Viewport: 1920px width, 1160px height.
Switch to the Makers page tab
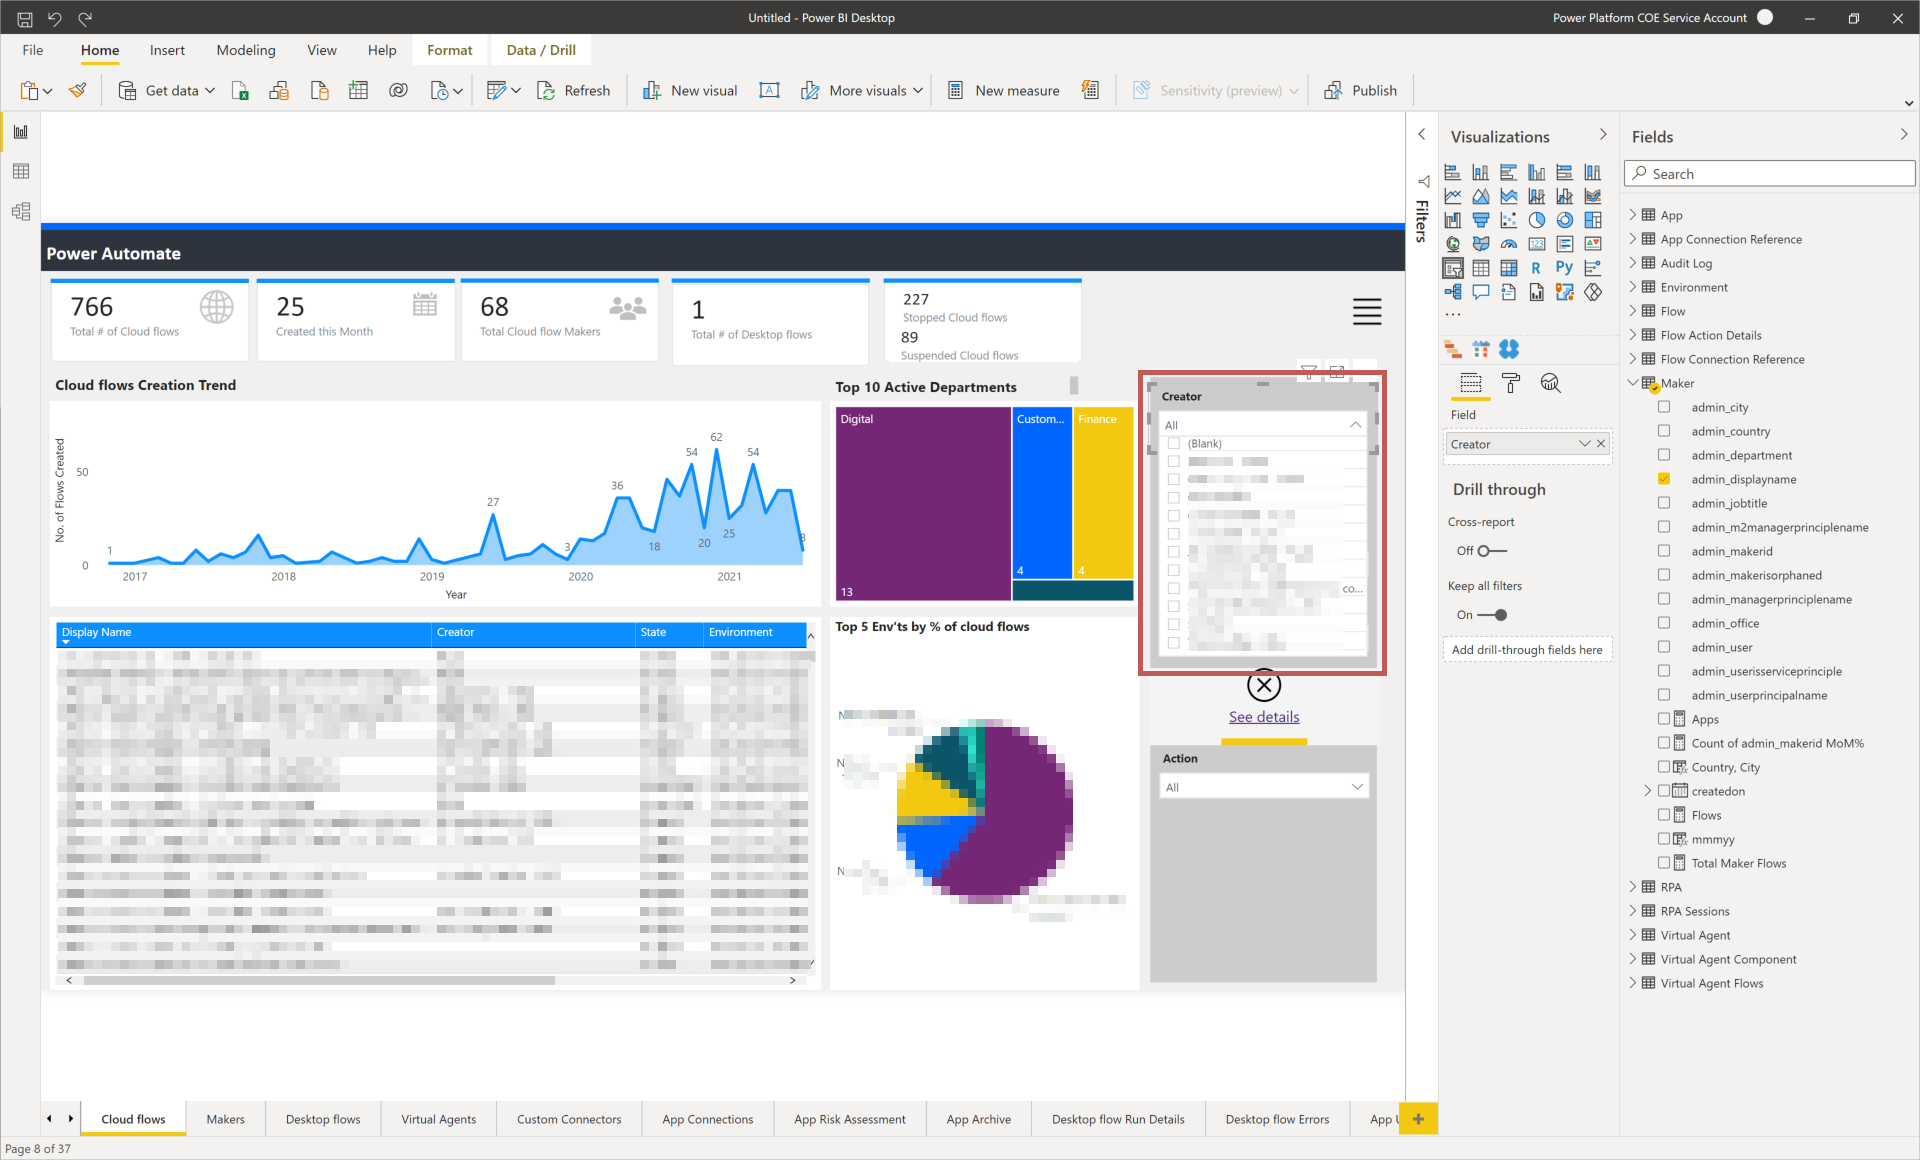click(x=225, y=1119)
